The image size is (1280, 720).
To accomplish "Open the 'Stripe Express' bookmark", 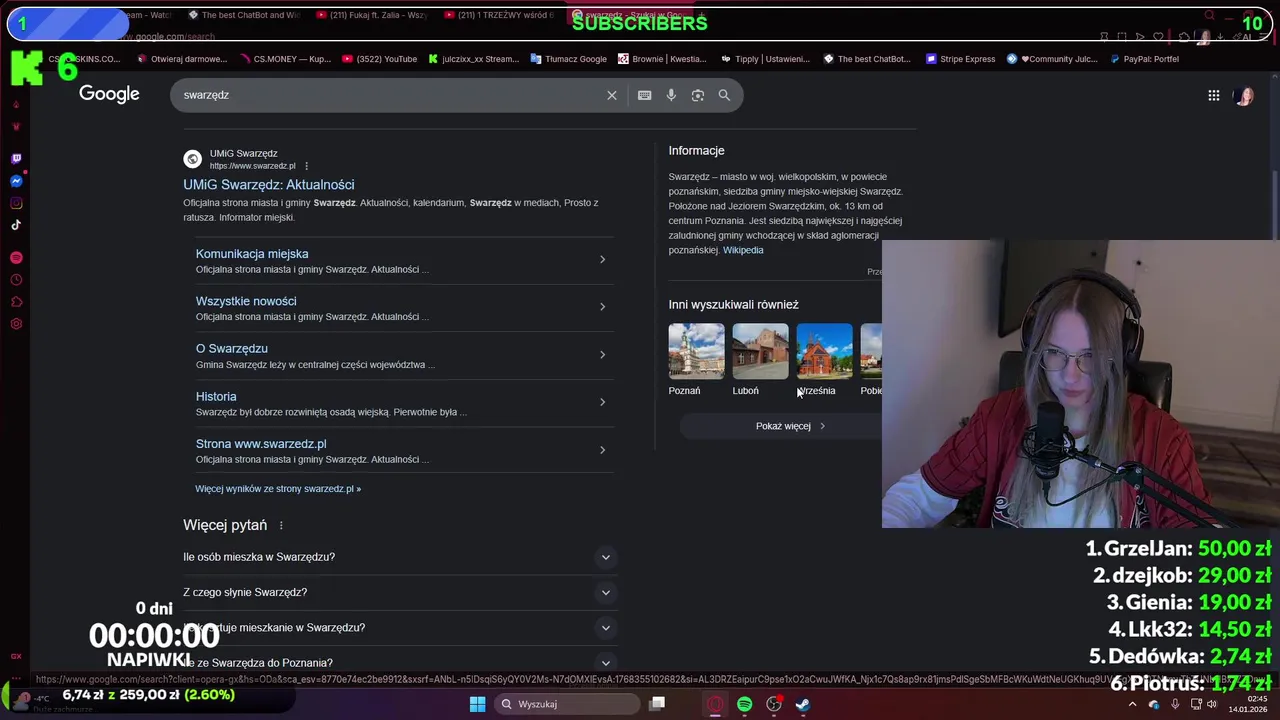I will (960, 59).
